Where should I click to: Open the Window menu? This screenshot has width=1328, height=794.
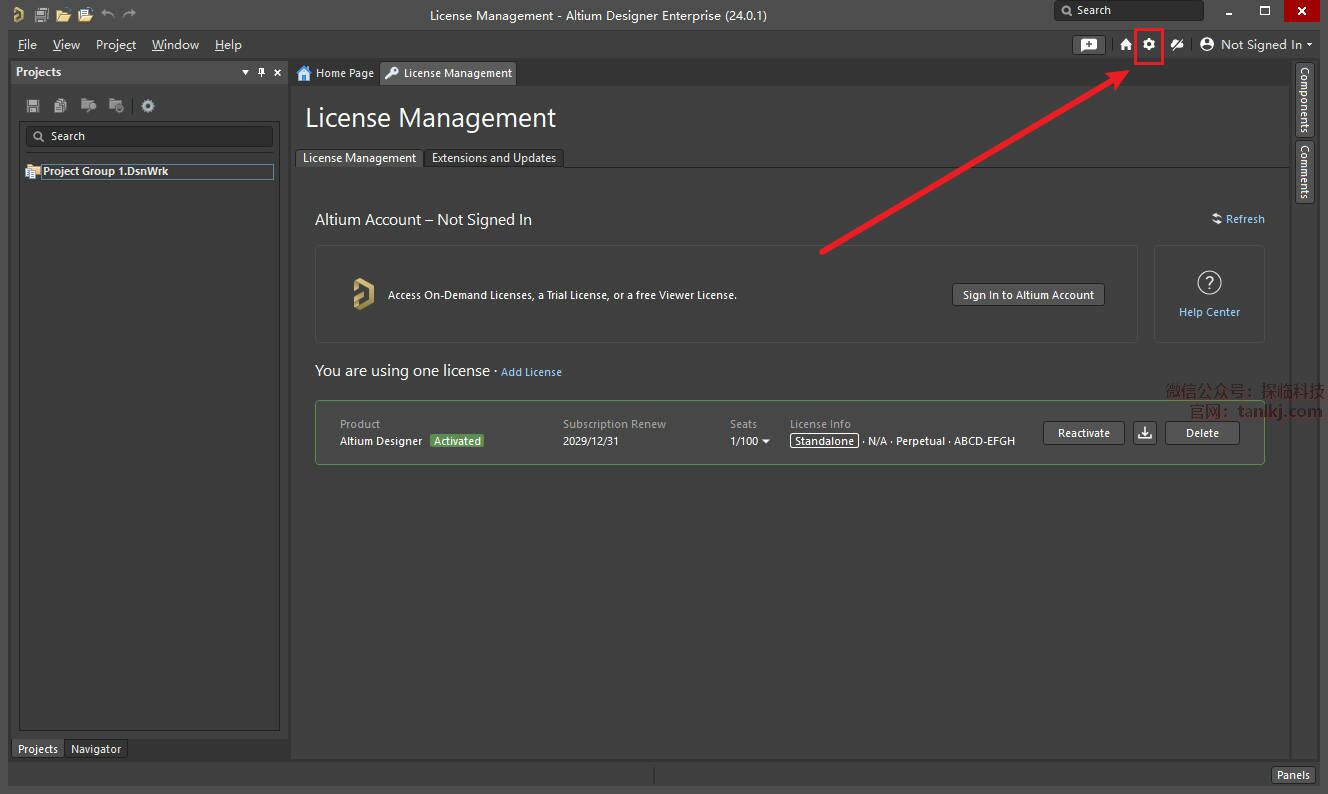click(x=175, y=45)
